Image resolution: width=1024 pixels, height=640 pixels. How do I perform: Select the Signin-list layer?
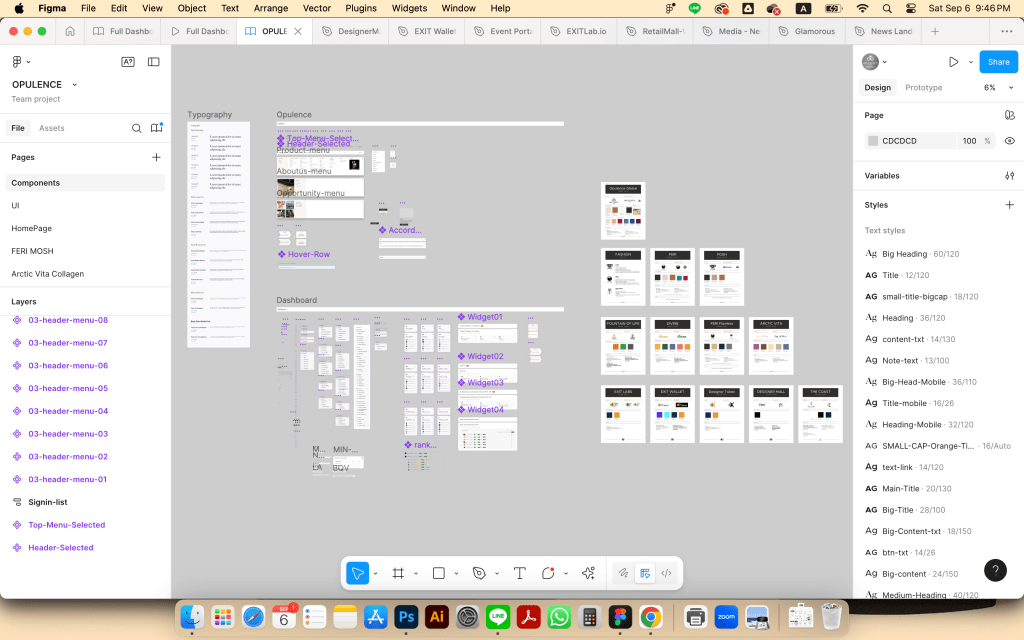pyautogui.click(x=47, y=502)
